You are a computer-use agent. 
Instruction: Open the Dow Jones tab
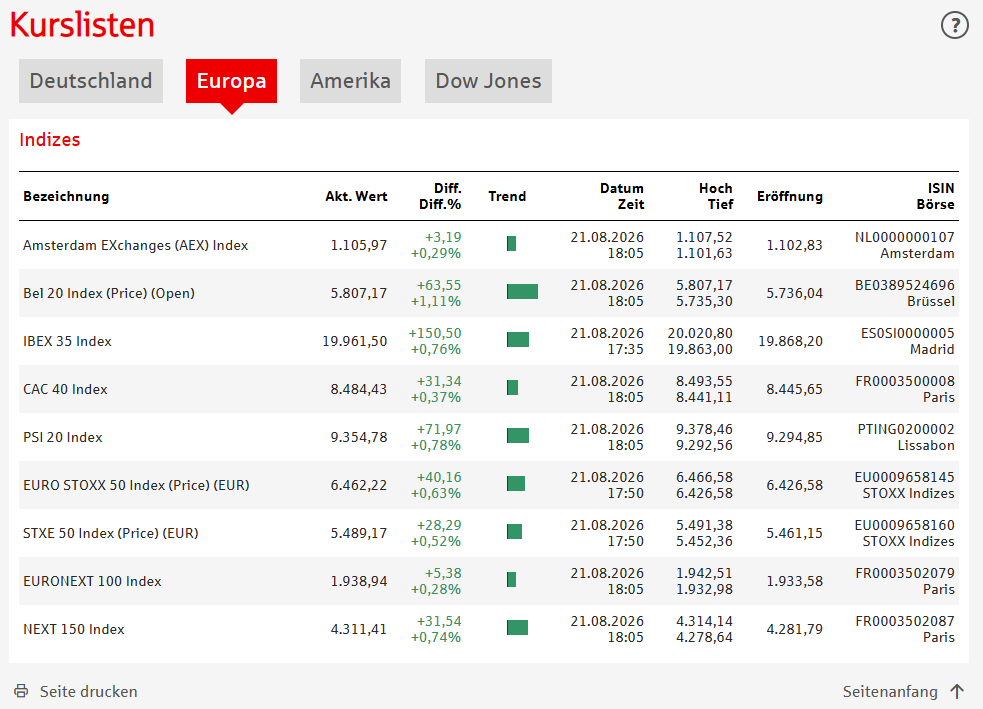click(x=488, y=81)
